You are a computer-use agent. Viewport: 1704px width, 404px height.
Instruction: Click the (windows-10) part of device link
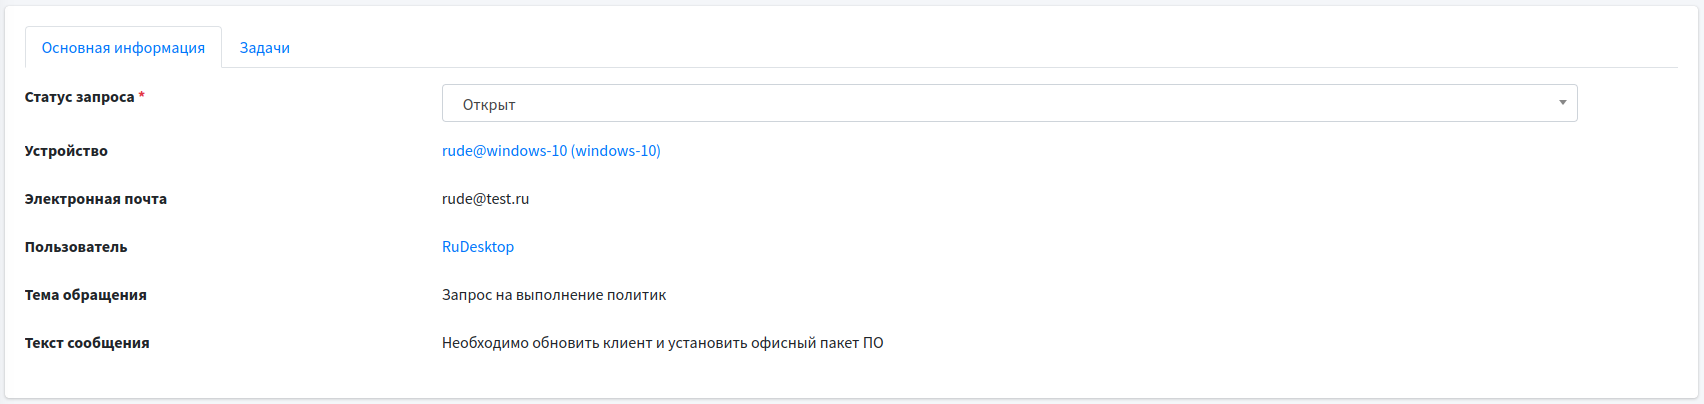click(x=616, y=151)
